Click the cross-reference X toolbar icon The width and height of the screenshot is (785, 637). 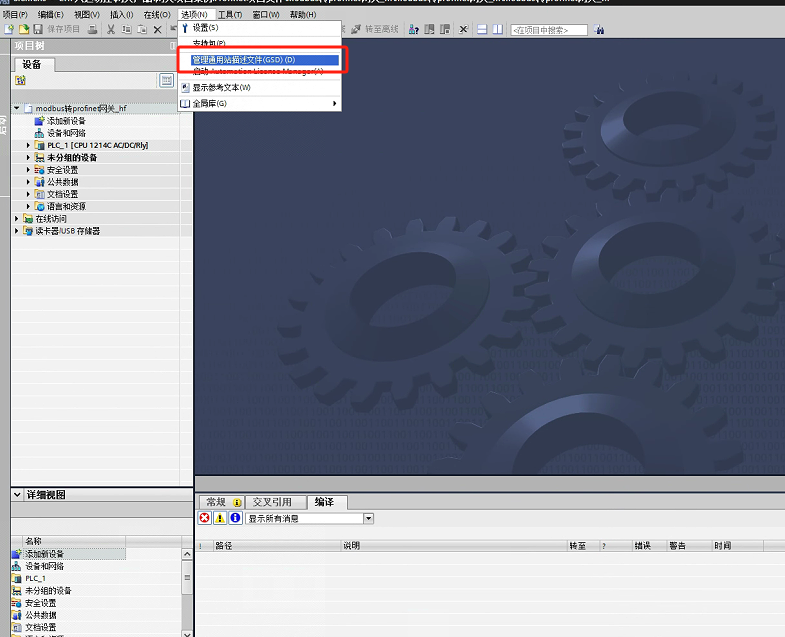[463, 30]
